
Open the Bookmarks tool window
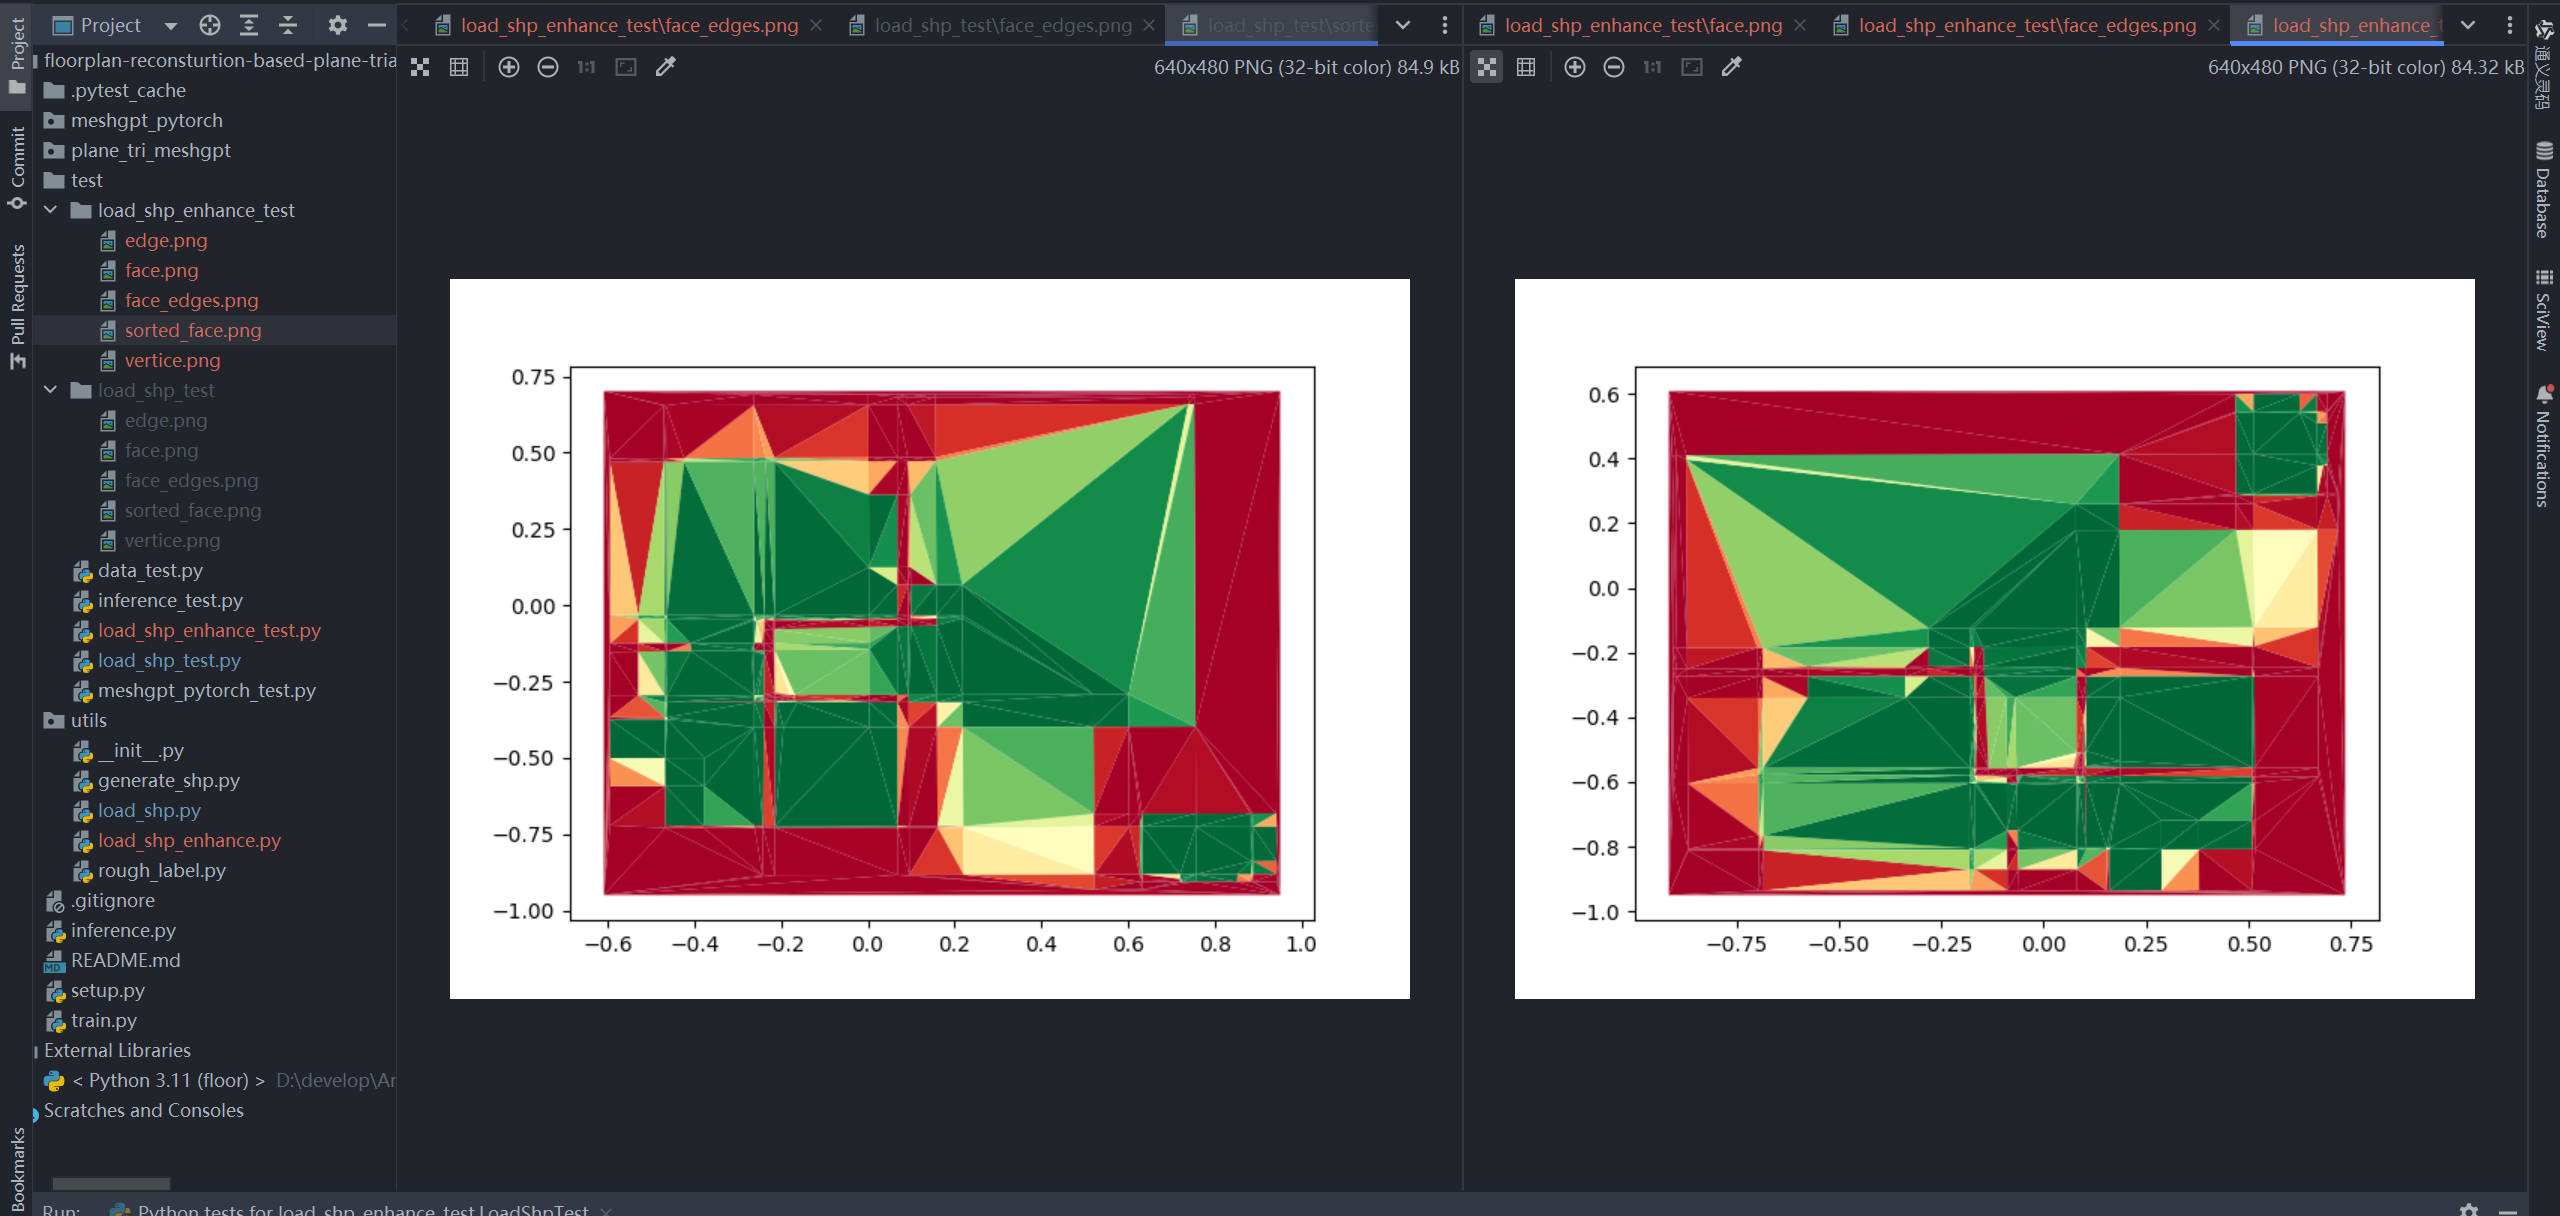pos(17,1168)
